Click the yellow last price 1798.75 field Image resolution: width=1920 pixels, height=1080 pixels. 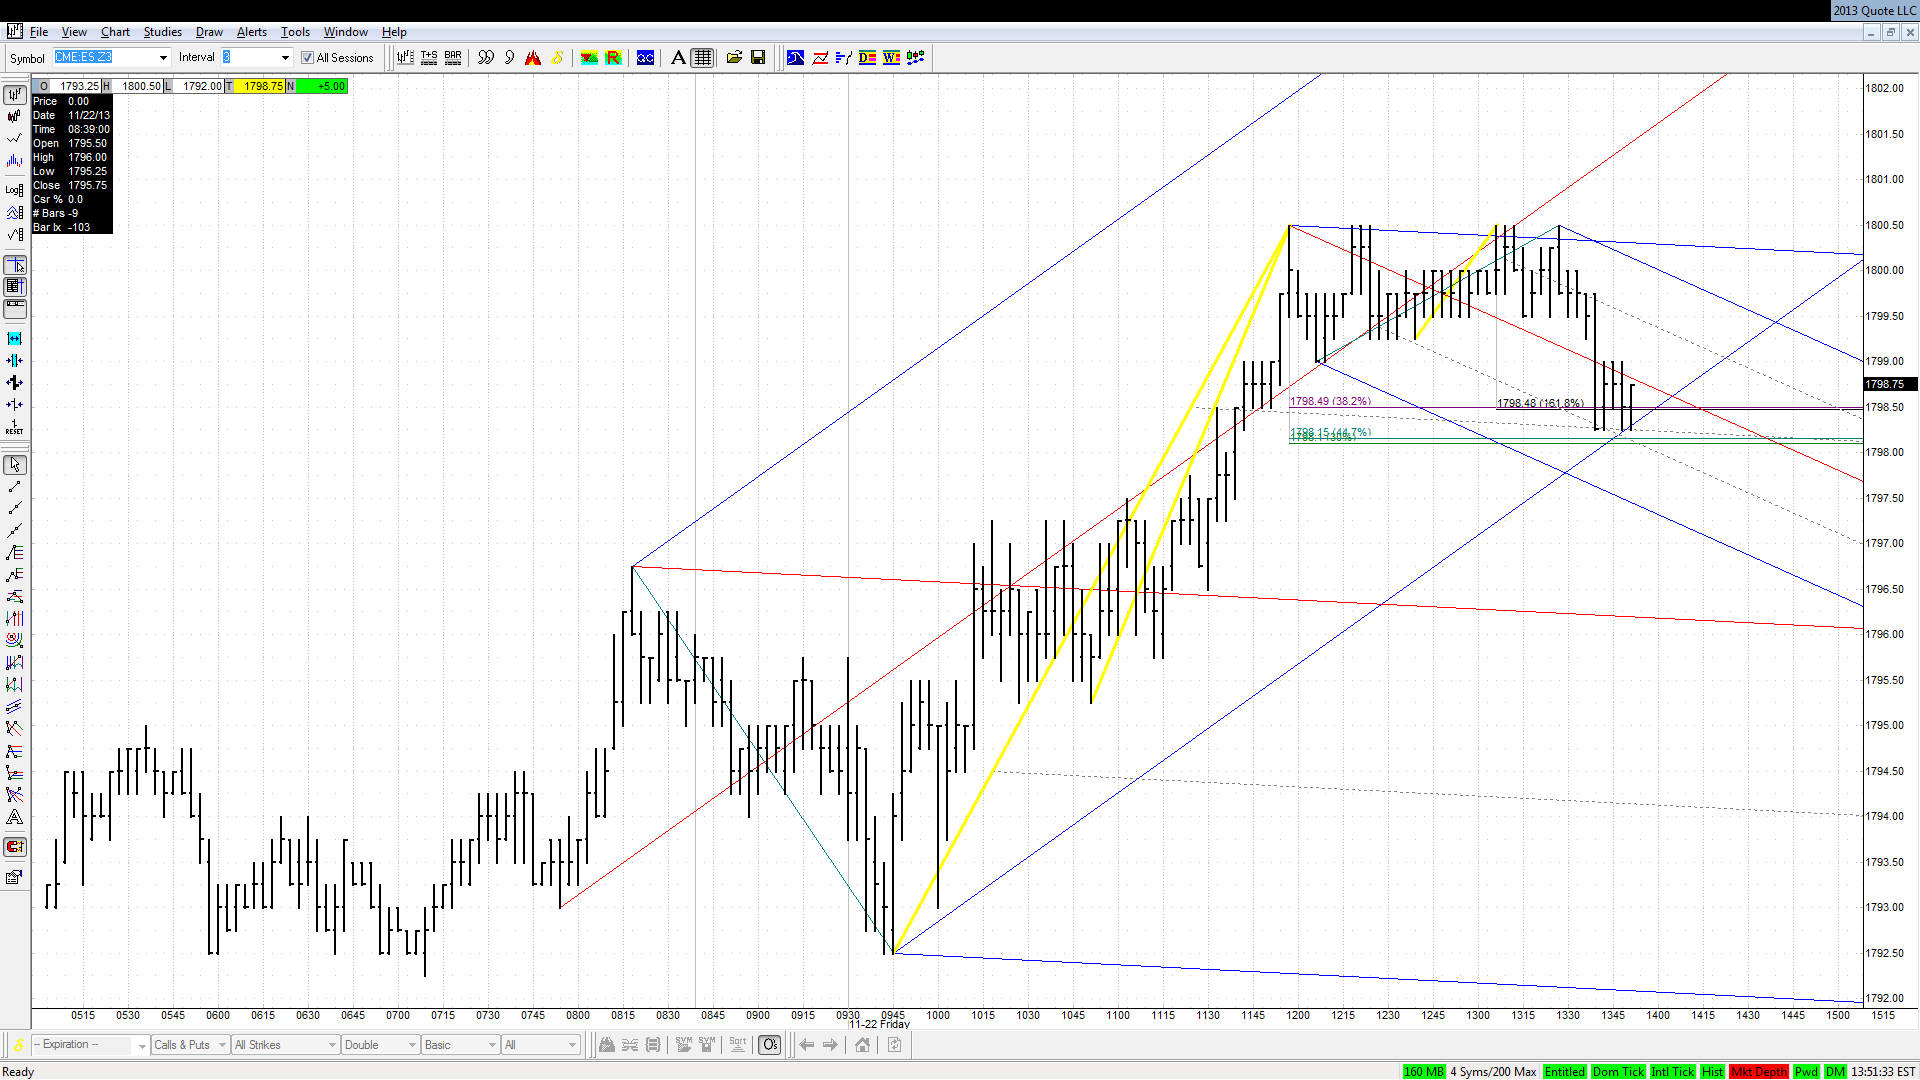(259, 86)
